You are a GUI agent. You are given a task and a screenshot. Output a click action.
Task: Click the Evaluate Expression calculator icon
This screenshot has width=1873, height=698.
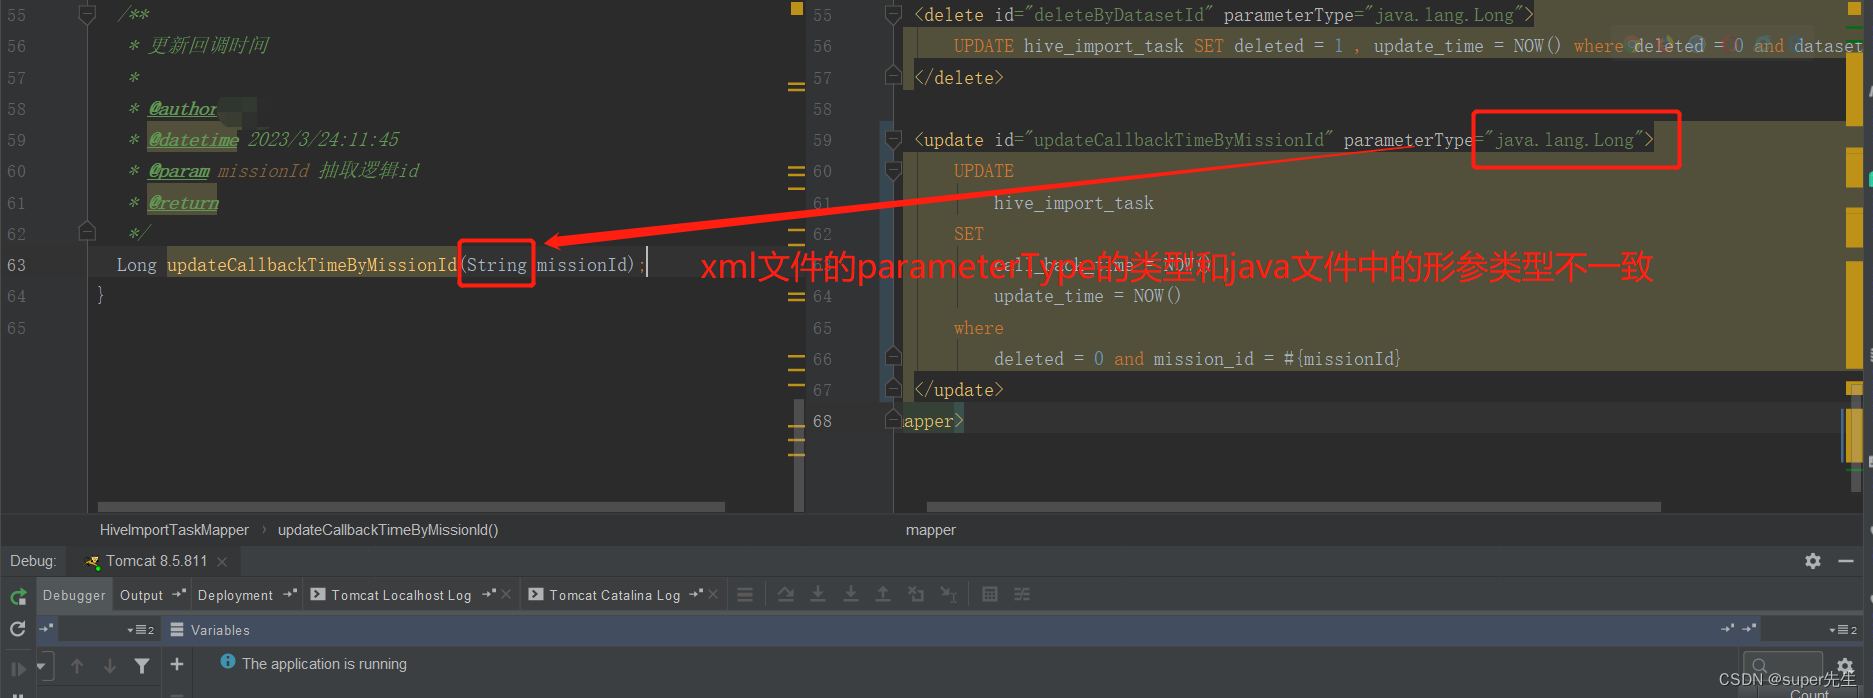point(990,594)
